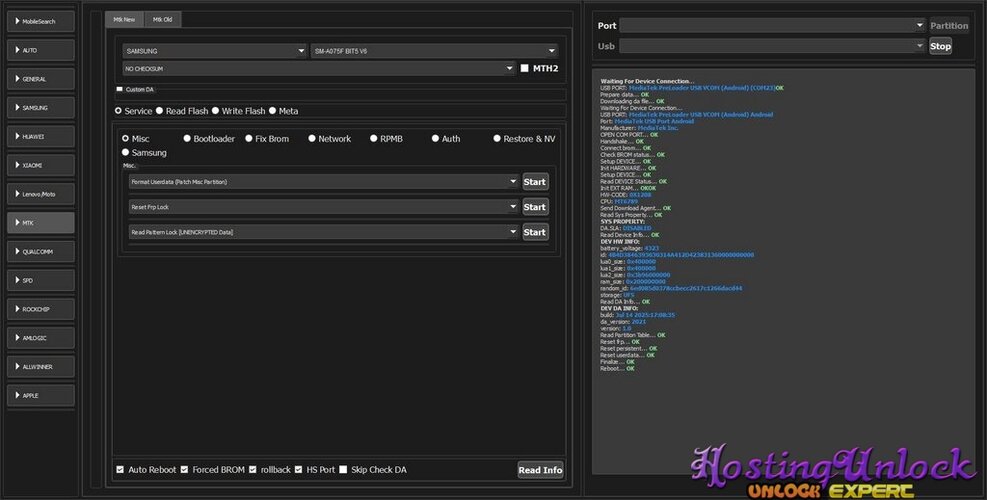
Task: Switch to the Mtk New tab
Action: click(x=124, y=20)
